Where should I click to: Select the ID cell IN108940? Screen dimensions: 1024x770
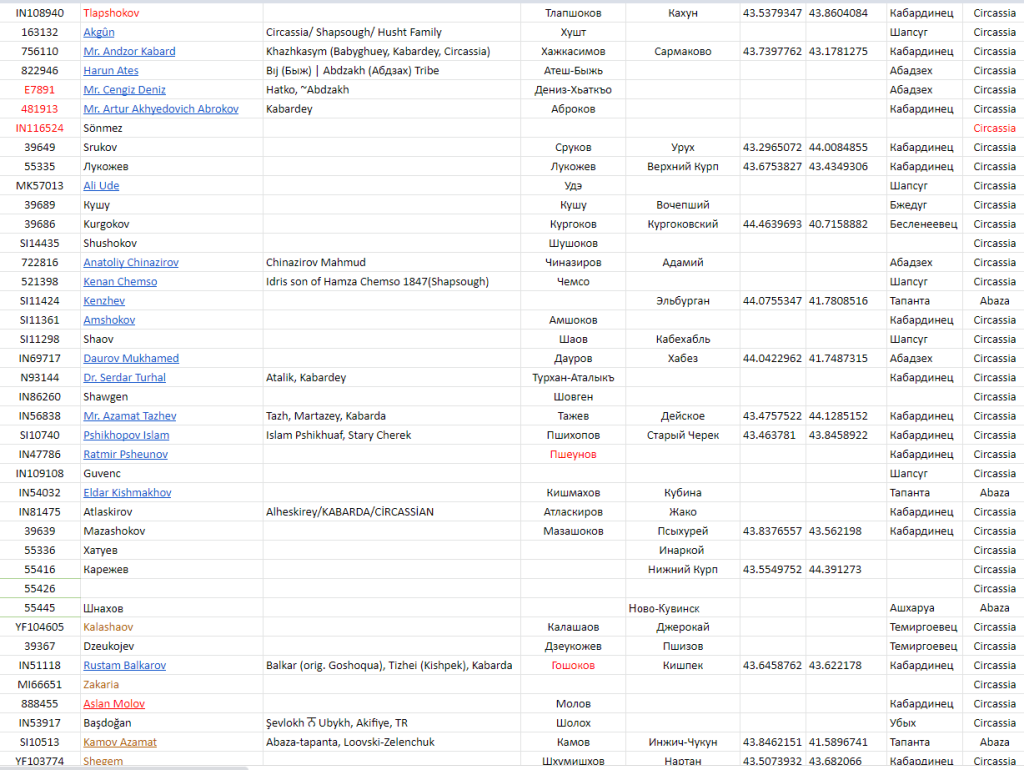(x=40, y=13)
